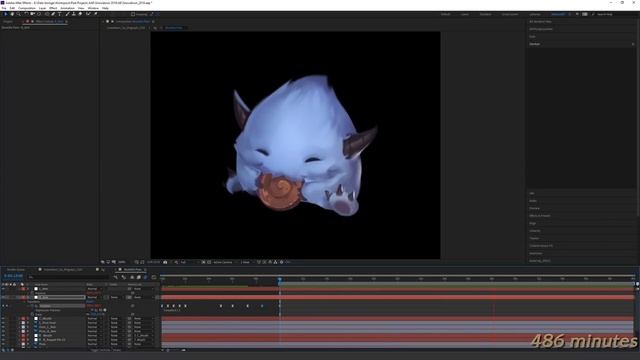Select the Pen tool
The image size is (640, 360).
(x=53, y=14)
